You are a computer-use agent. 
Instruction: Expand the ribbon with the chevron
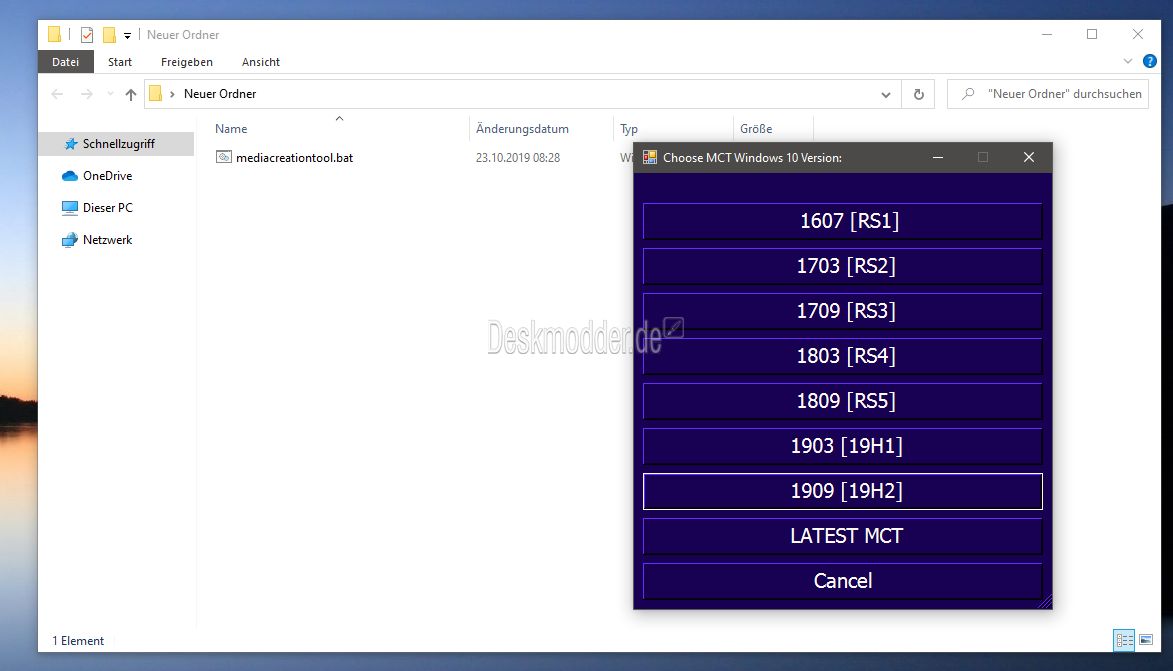click(1128, 61)
